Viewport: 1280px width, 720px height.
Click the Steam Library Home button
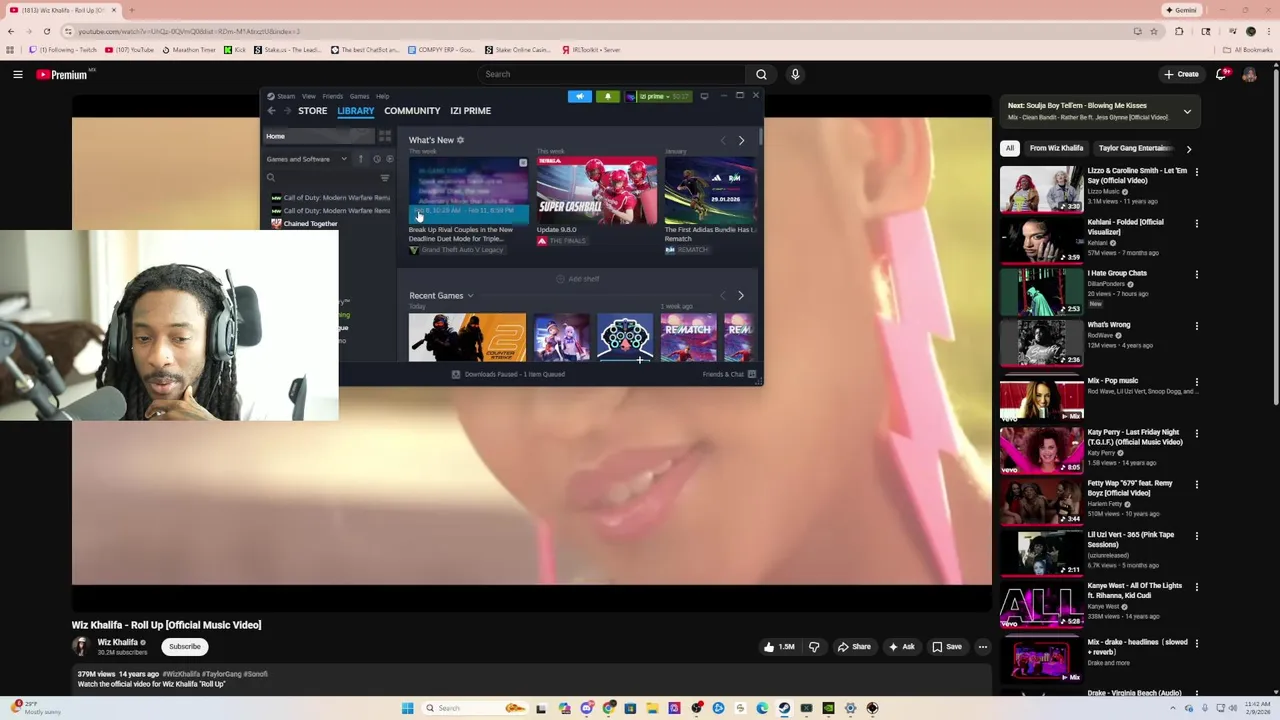pyautogui.click(x=318, y=136)
